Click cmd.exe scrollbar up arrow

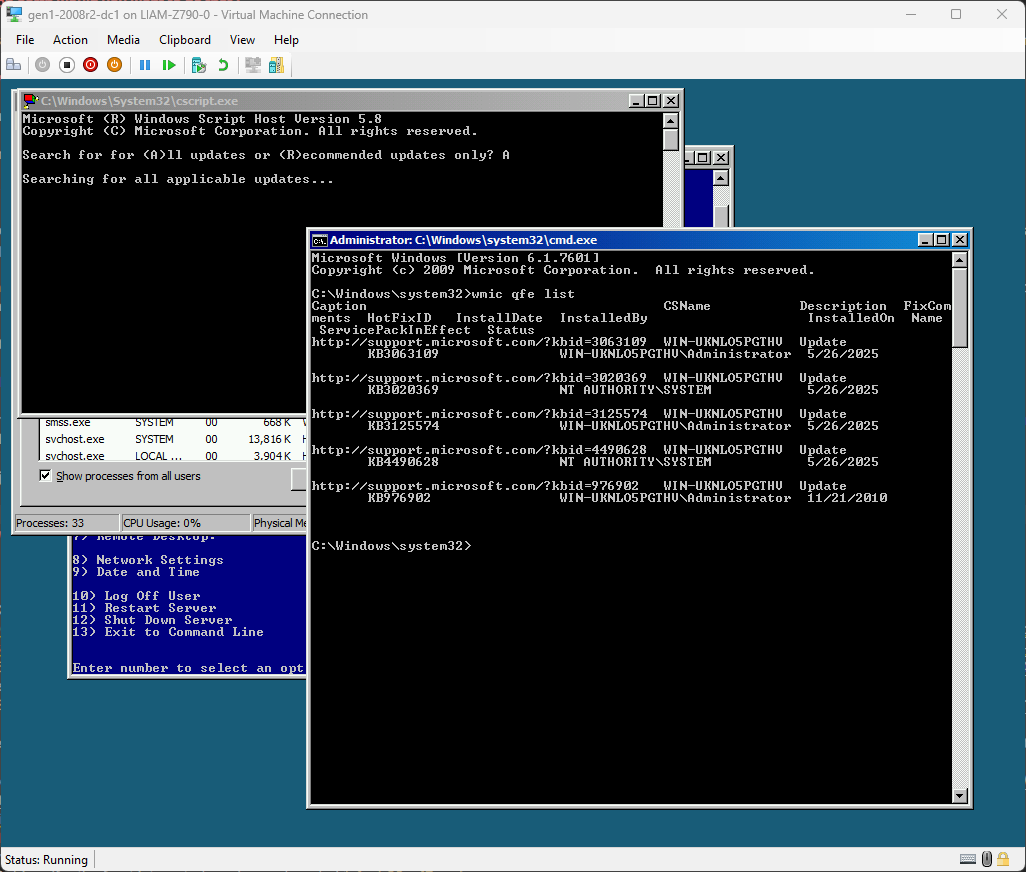[x=959, y=260]
